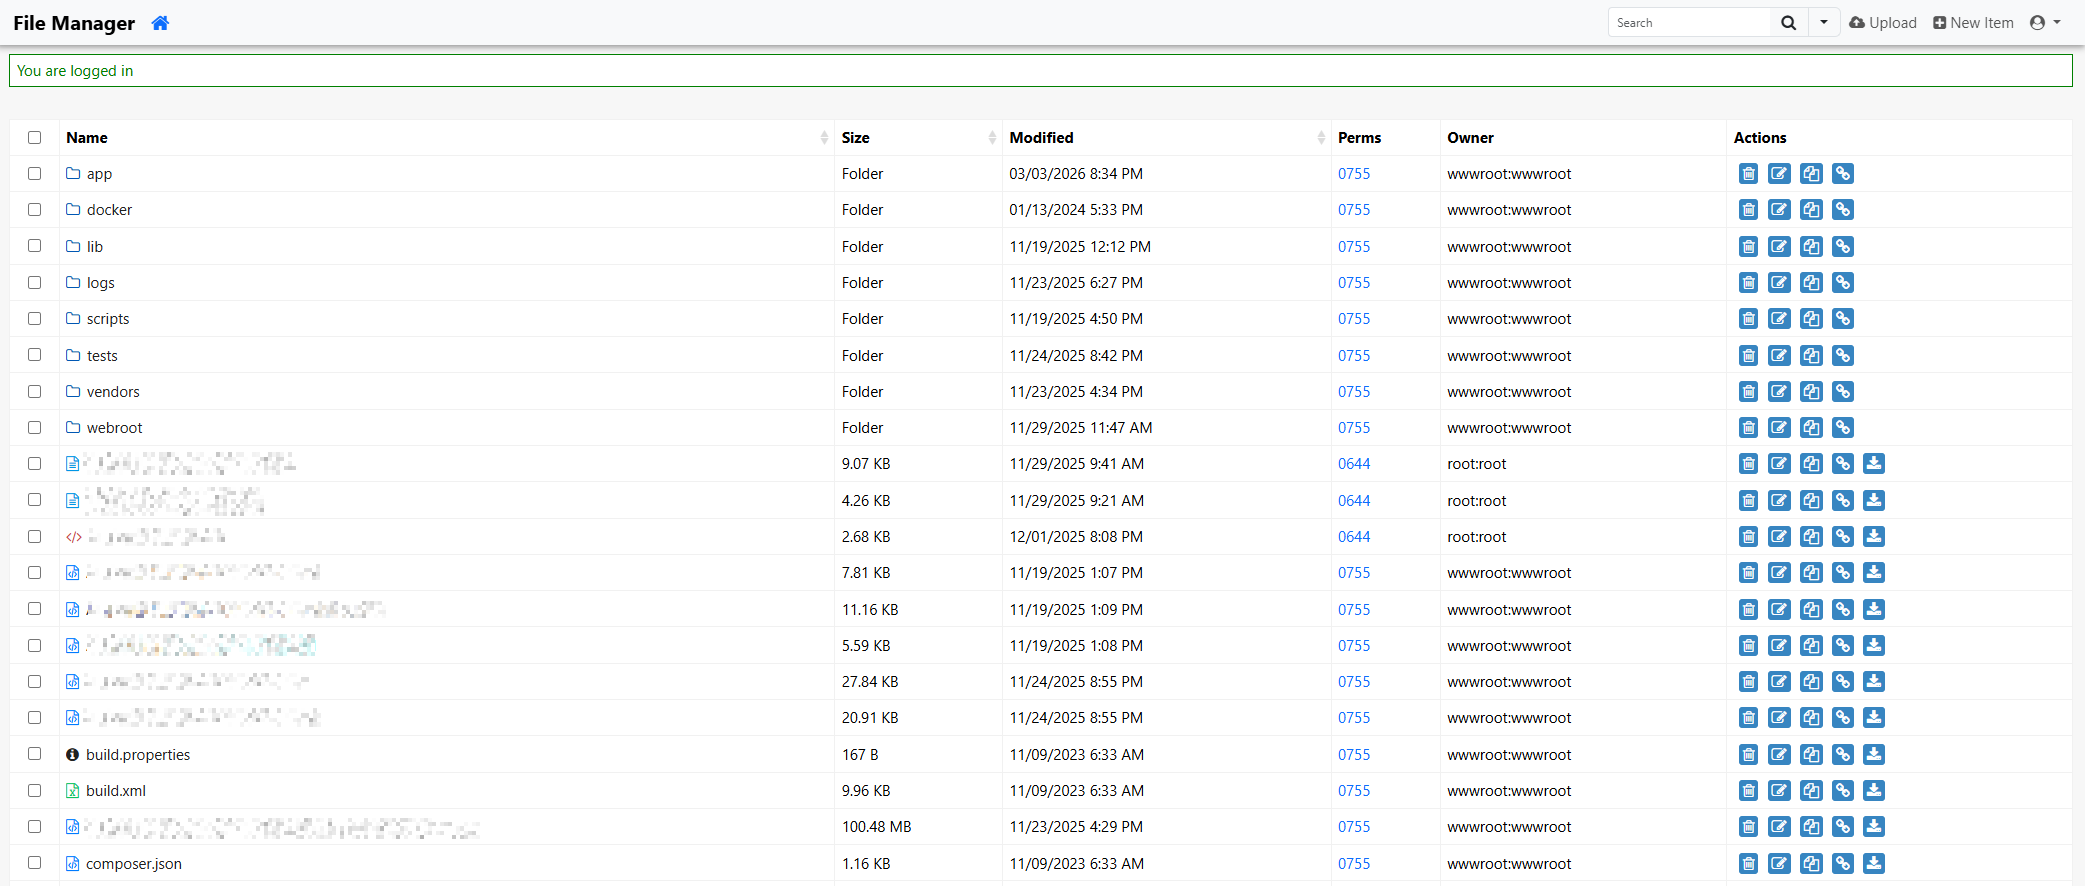Delete the app folder using trash icon
This screenshot has height=886, width=2085.
pyautogui.click(x=1748, y=174)
